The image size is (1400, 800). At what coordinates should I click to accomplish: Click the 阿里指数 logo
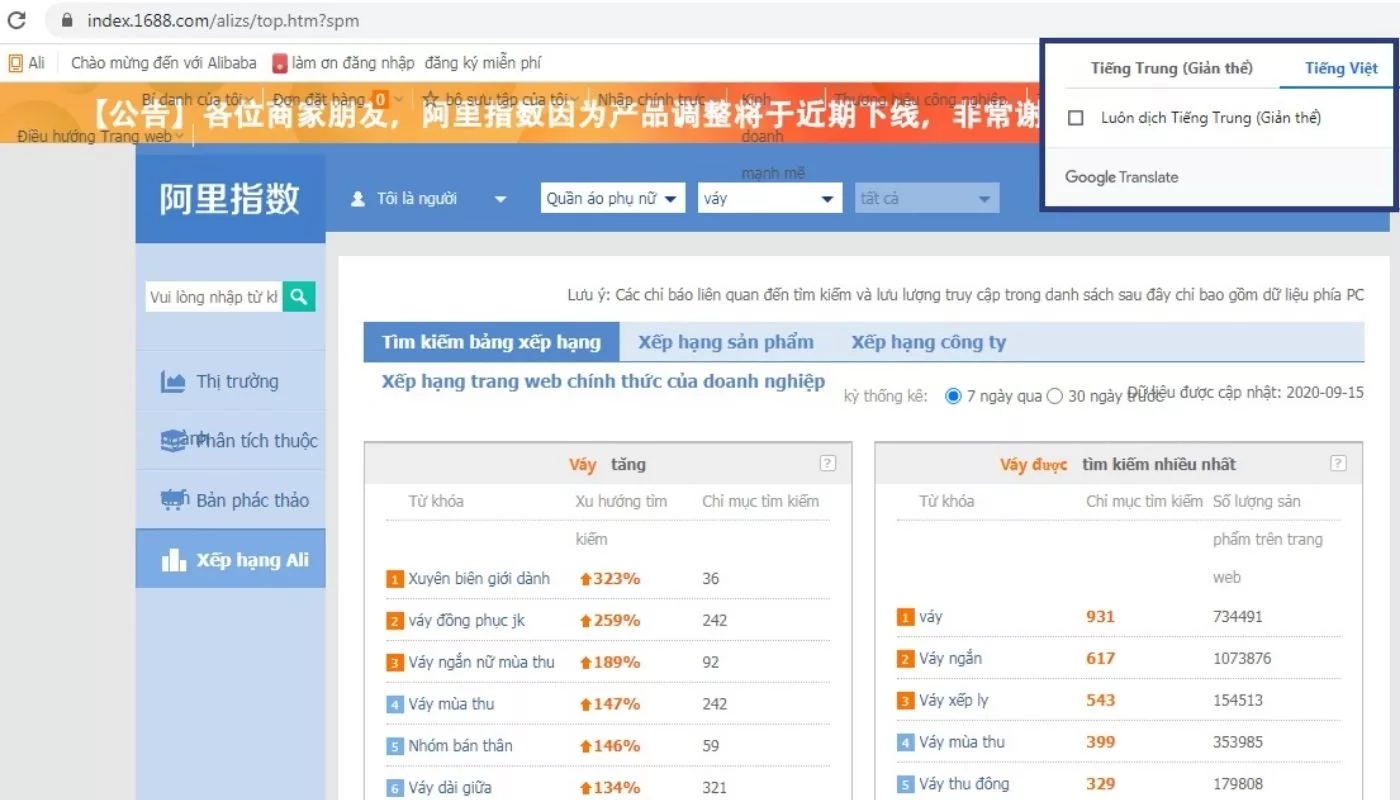[x=230, y=199]
